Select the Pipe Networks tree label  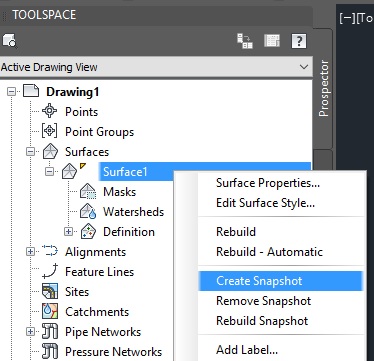coord(103,332)
